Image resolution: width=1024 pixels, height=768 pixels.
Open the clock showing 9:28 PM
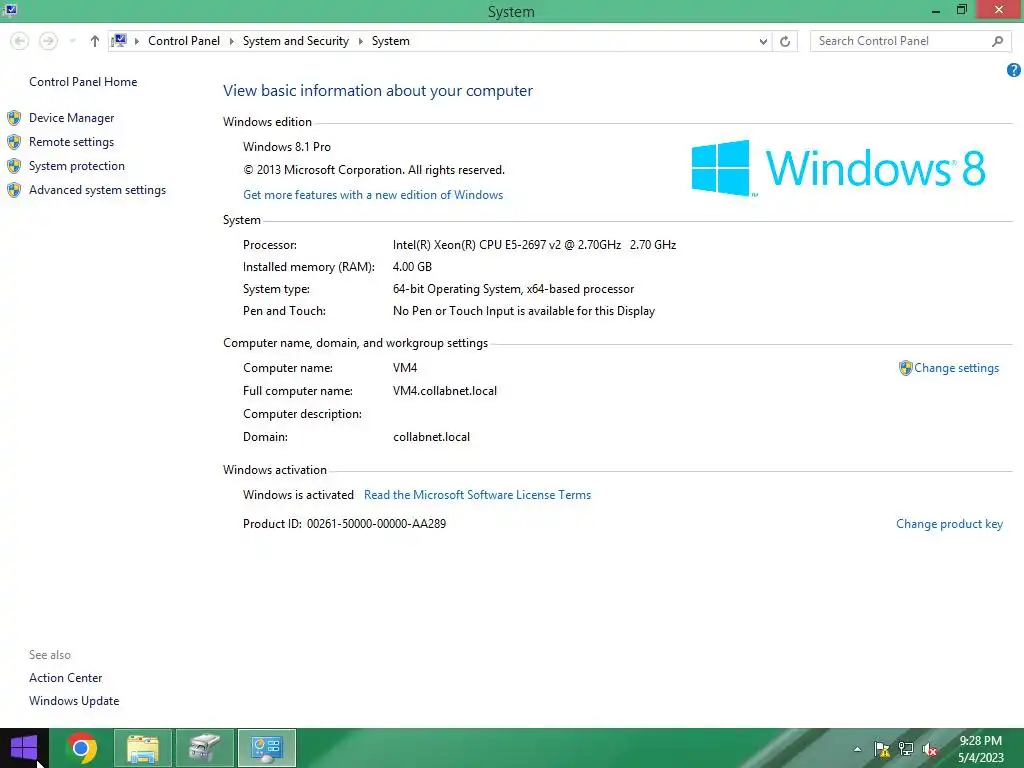coord(980,749)
